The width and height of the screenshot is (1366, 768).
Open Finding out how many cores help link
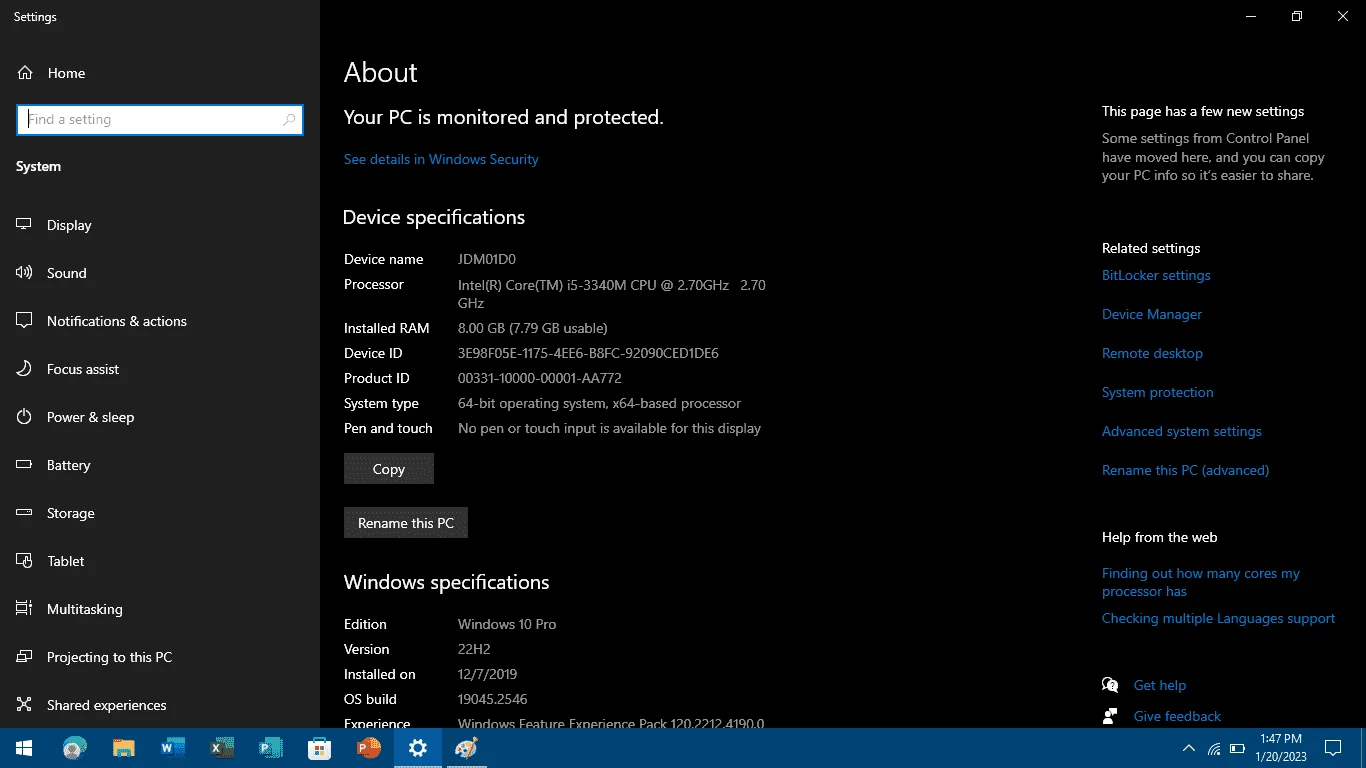click(x=1201, y=582)
